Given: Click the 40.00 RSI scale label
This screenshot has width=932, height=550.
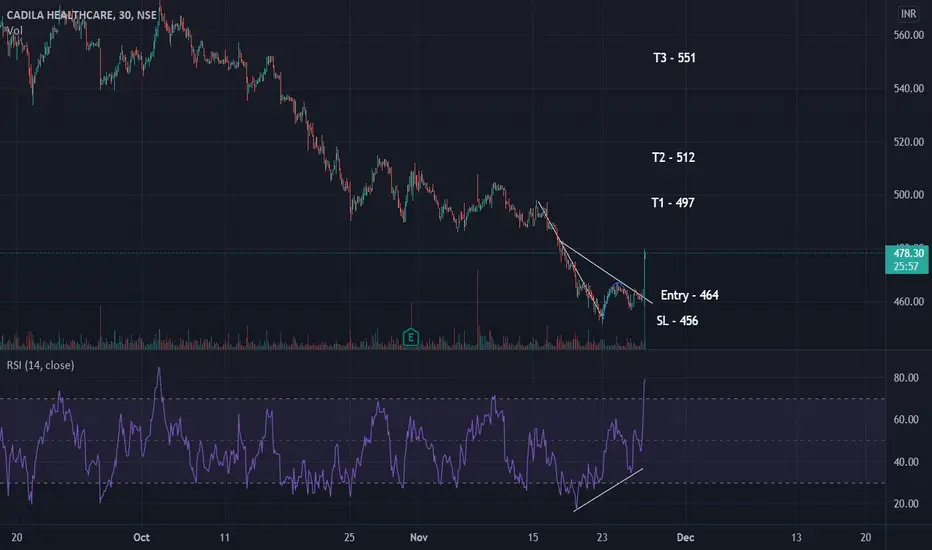Looking at the screenshot, I should click(x=906, y=462).
